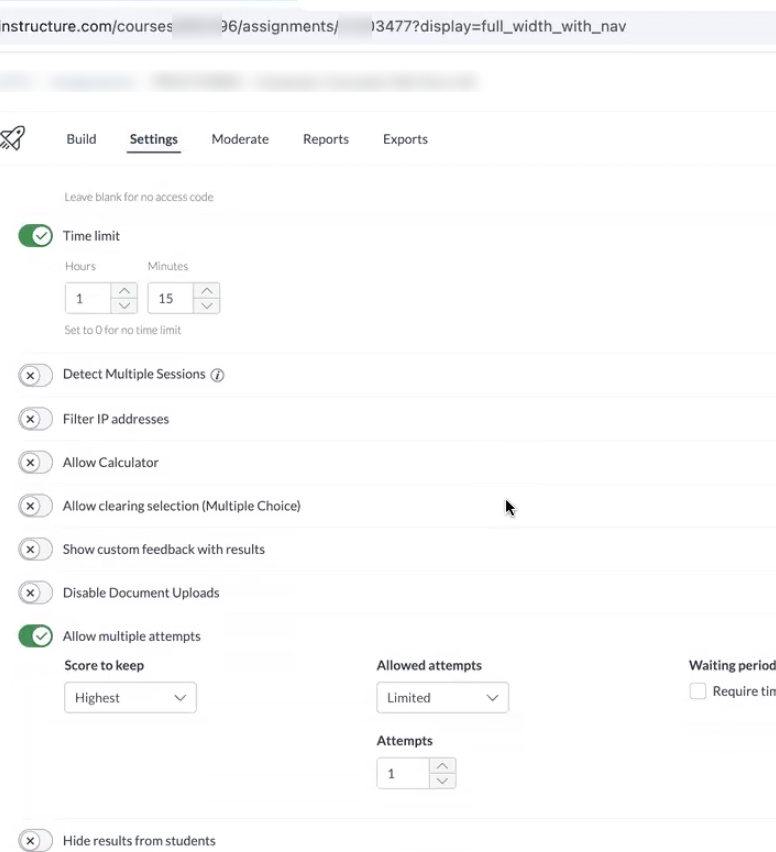The image size is (776, 852).
Task: Open the Exports tab
Action: pos(405,139)
